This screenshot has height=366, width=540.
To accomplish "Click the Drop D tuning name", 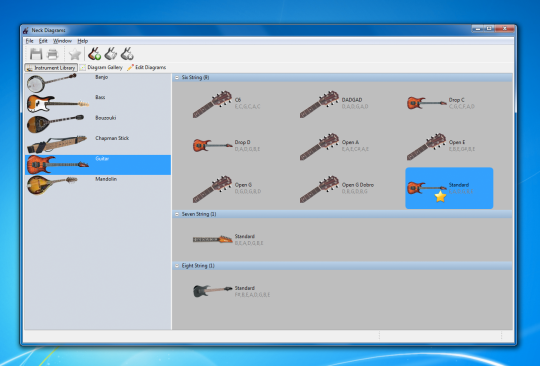I will [x=242, y=142].
